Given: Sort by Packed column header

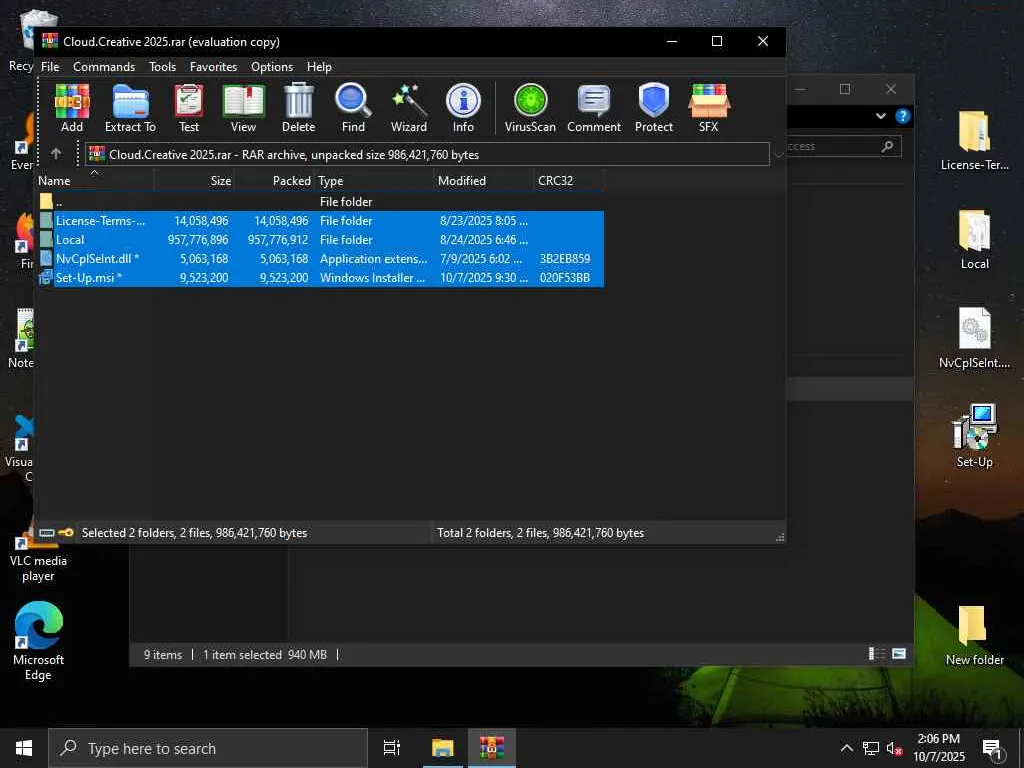Looking at the screenshot, I should [x=274, y=181].
